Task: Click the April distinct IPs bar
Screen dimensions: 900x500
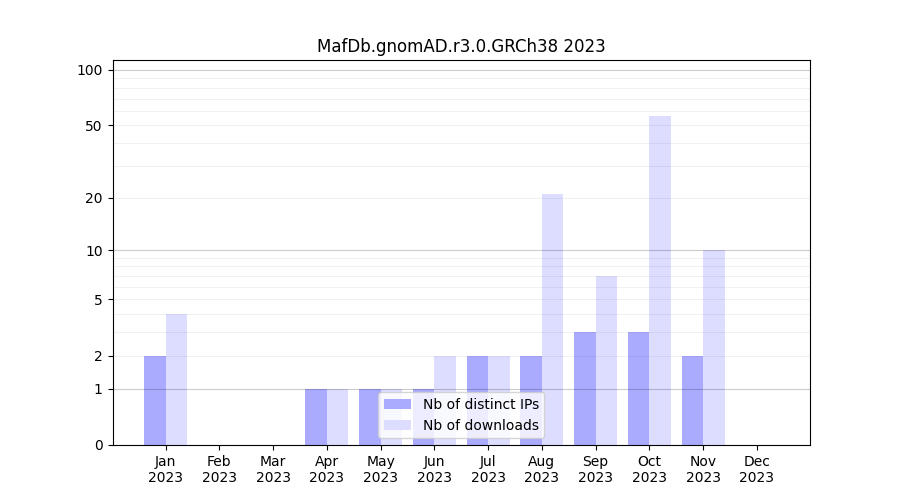Action: coord(316,417)
